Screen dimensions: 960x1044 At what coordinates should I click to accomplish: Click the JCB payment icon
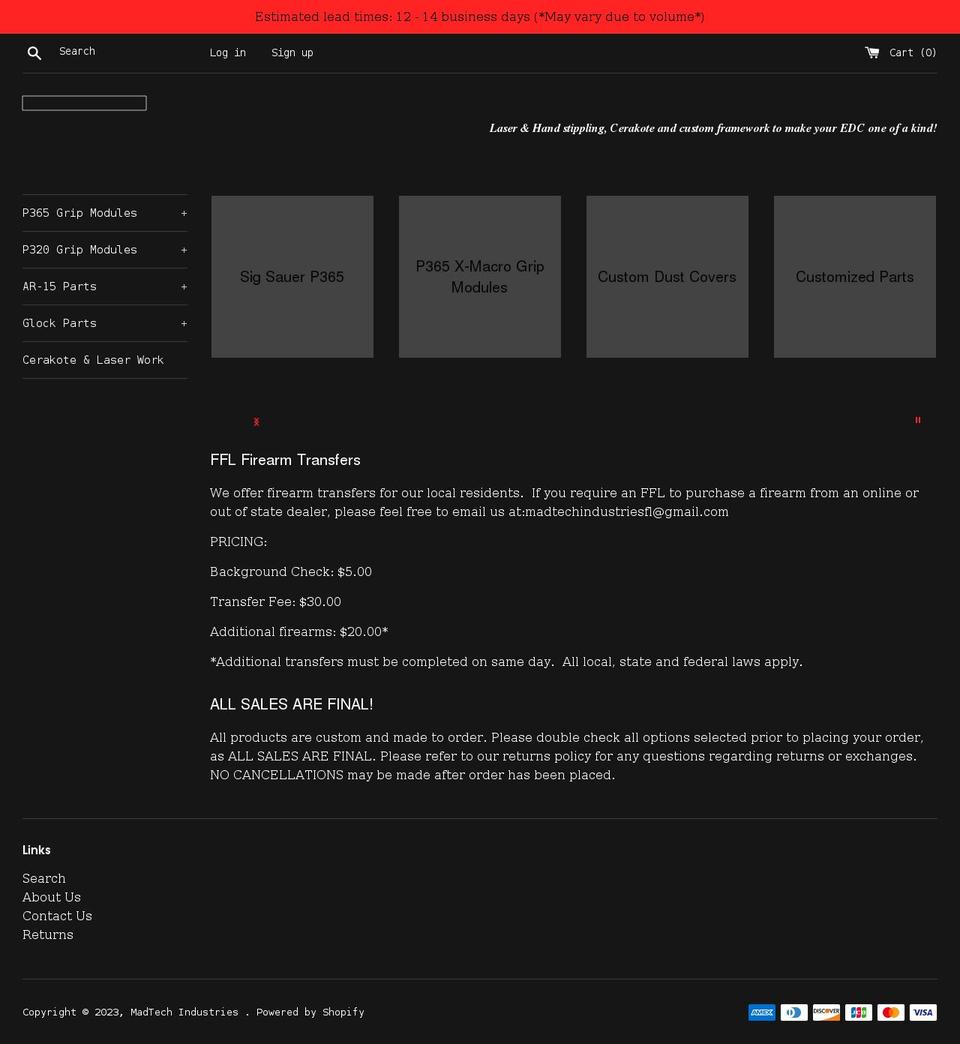pos(859,1012)
